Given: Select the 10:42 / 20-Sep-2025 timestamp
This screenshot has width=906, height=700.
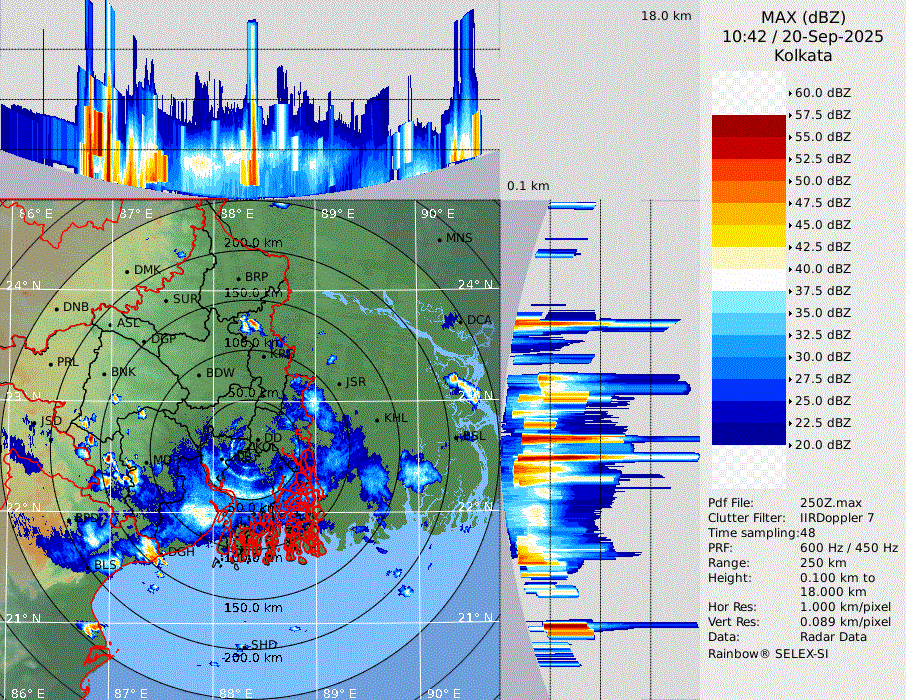Looking at the screenshot, I should 802,36.
